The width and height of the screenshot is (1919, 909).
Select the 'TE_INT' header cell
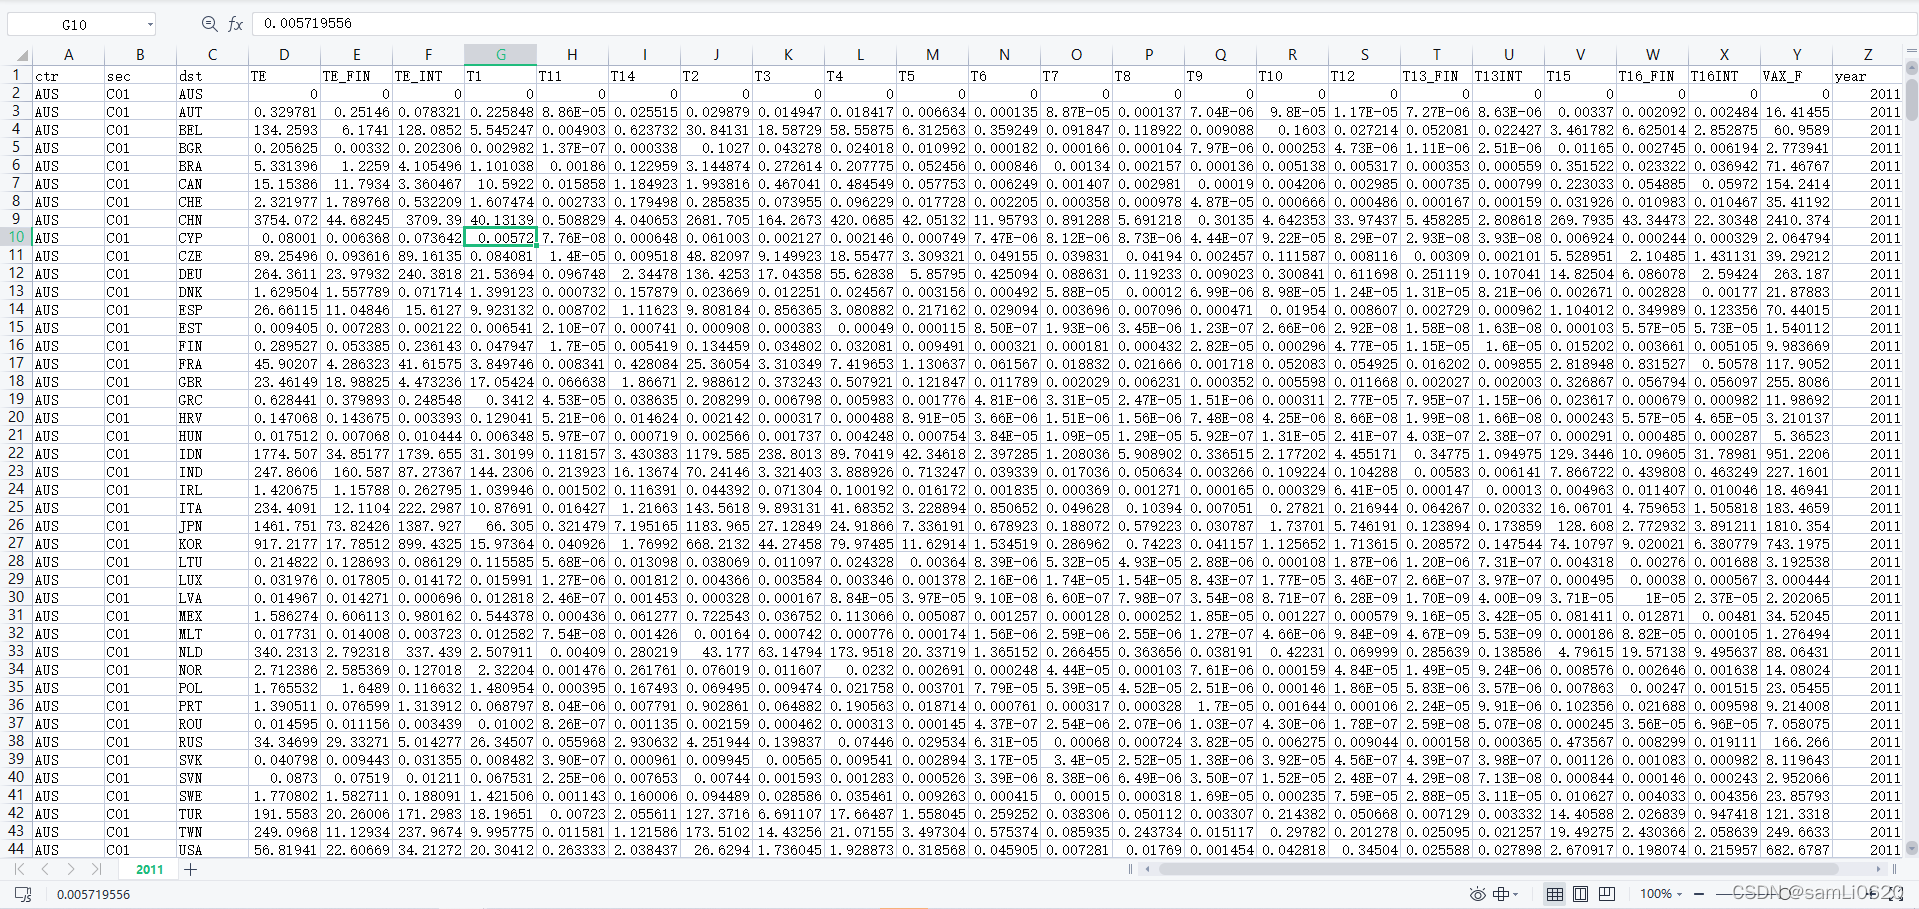coord(428,76)
